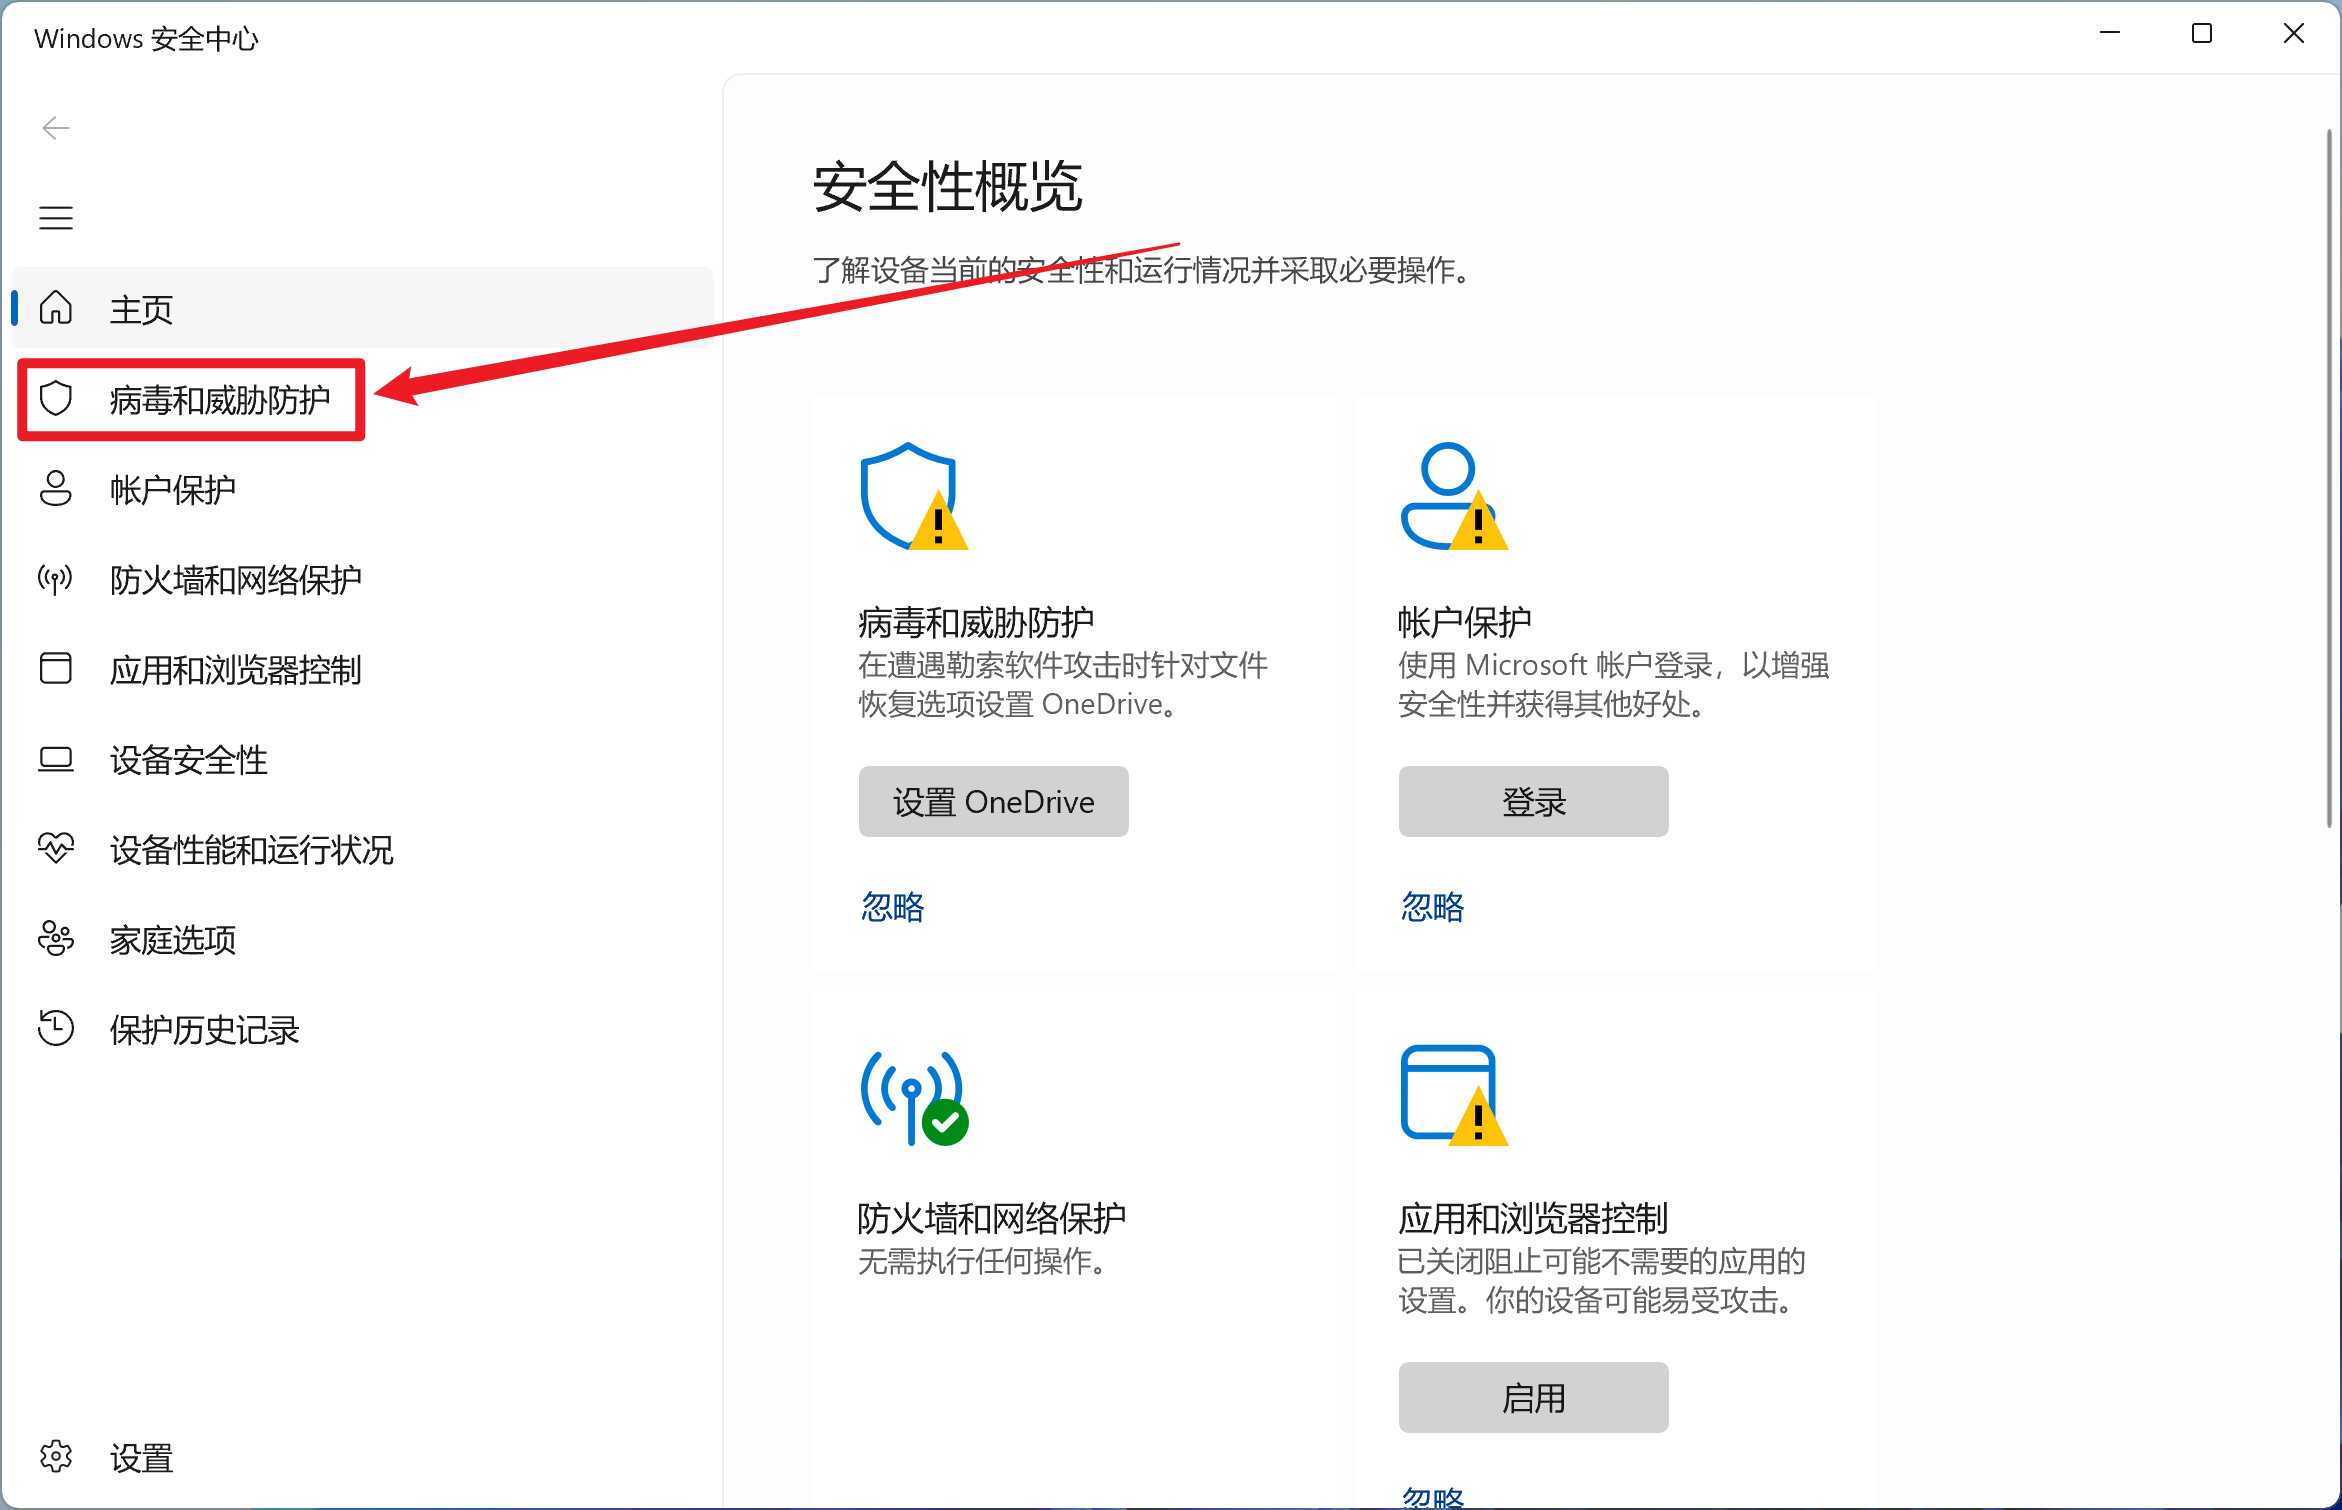Click the 帐户保护 tile heading

pyautogui.click(x=1464, y=622)
